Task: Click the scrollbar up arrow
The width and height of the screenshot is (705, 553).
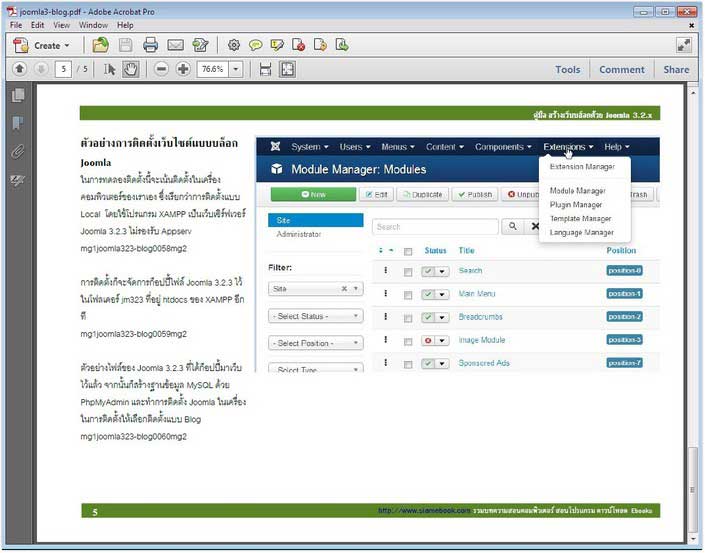Action: click(693, 93)
